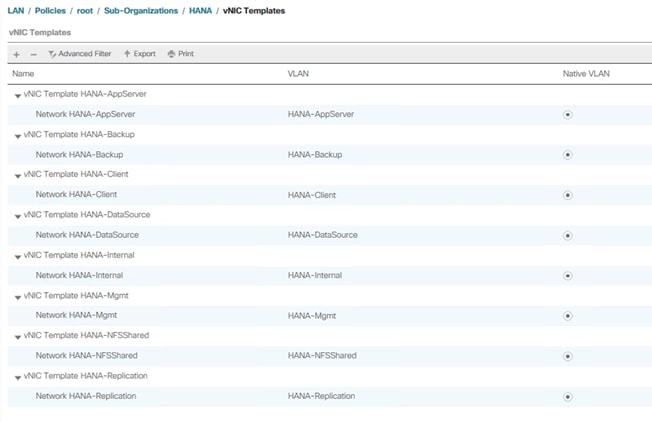Go to HANA in breadcrumb
The height and width of the screenshot is (422, 652).
[200, 11]
